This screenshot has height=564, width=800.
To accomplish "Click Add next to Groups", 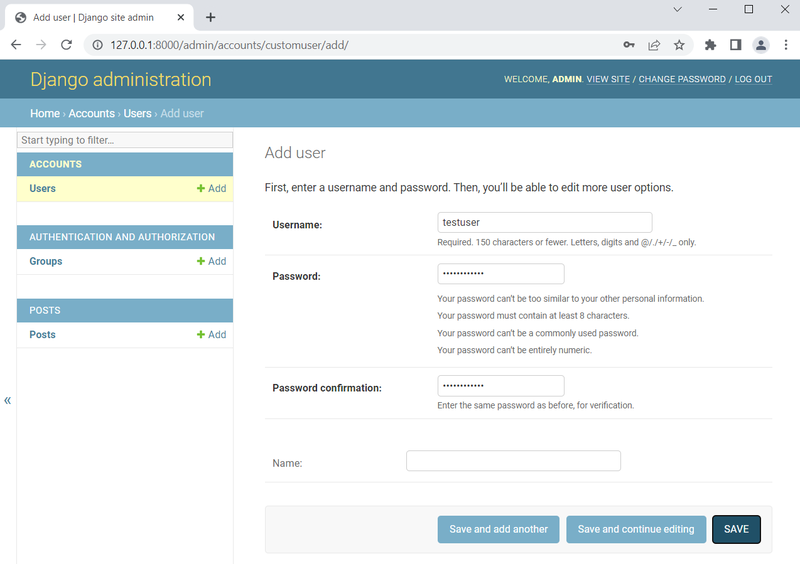I will point(212,261).
